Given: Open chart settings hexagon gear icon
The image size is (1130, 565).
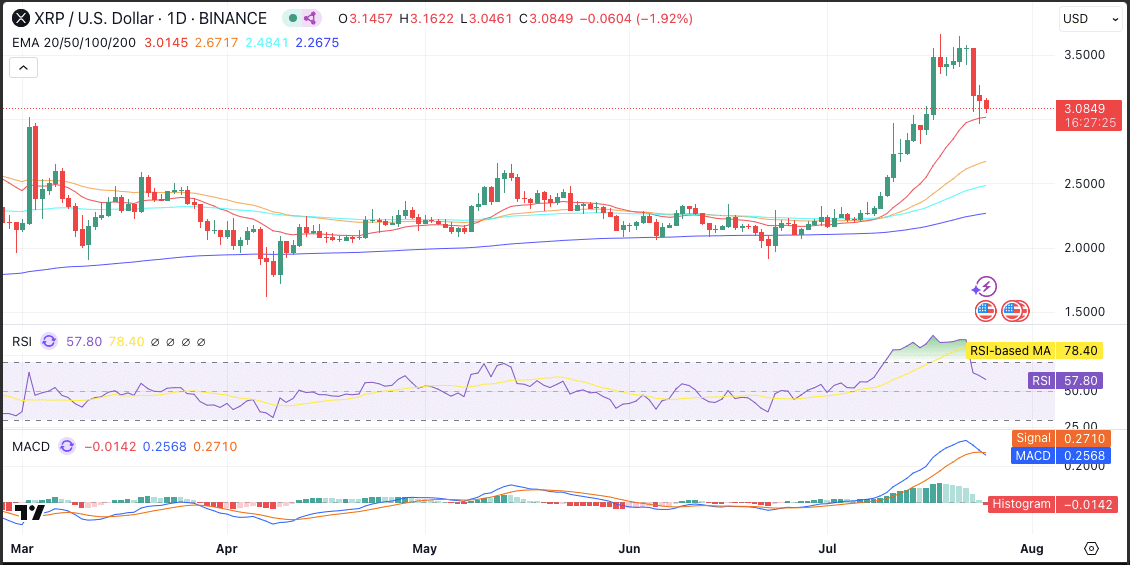Looking at the screenshot, I should click(x=1092, y=547).
